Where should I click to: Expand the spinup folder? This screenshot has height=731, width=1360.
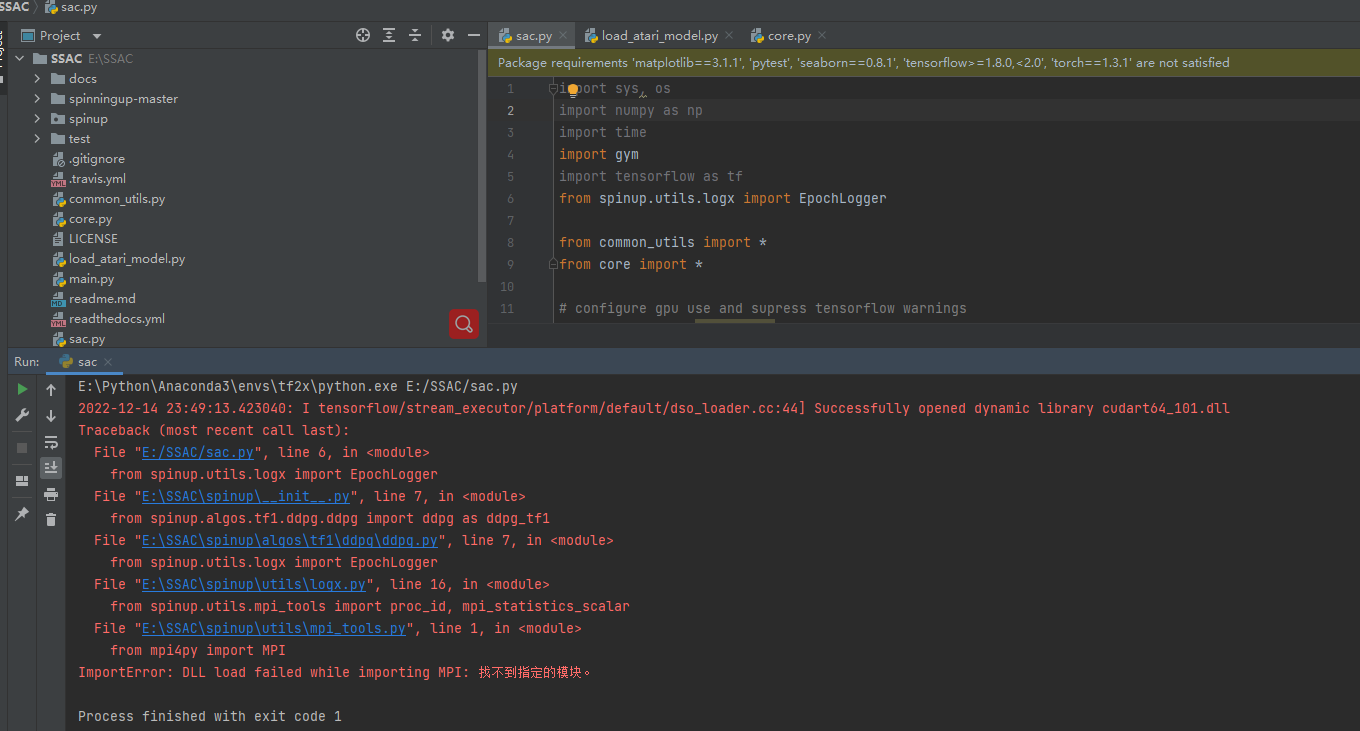[37, 119]
